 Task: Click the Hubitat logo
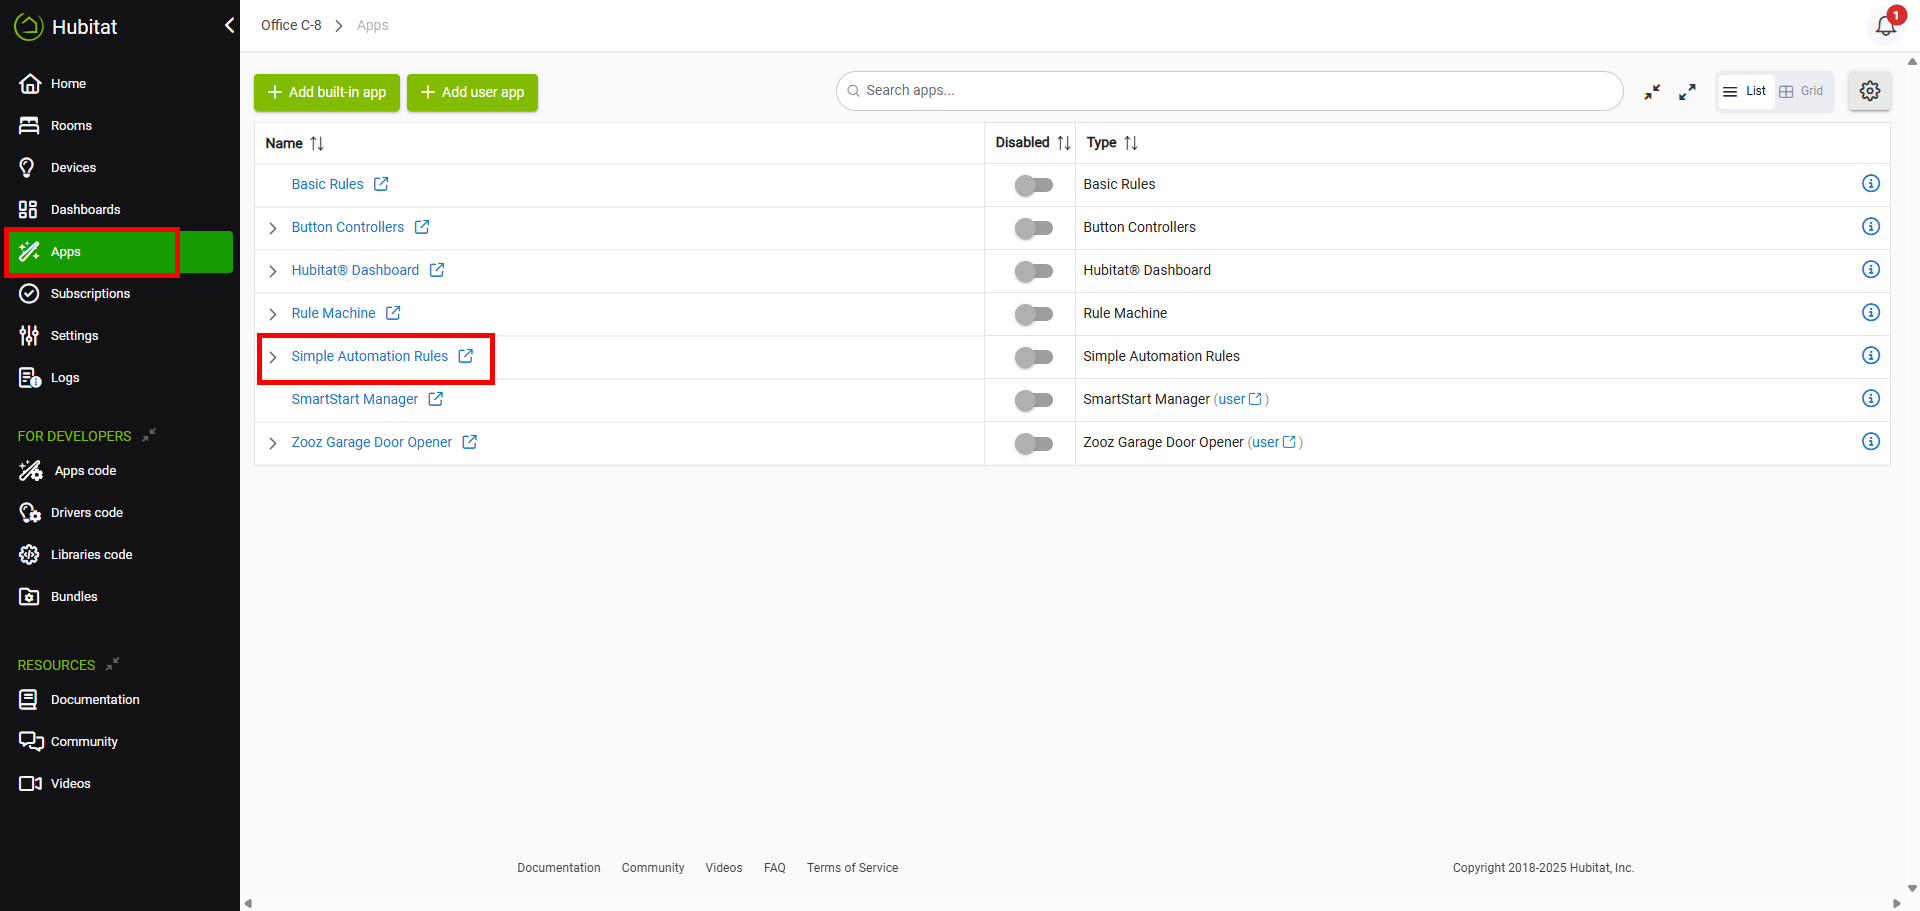[x=65, y=27]
